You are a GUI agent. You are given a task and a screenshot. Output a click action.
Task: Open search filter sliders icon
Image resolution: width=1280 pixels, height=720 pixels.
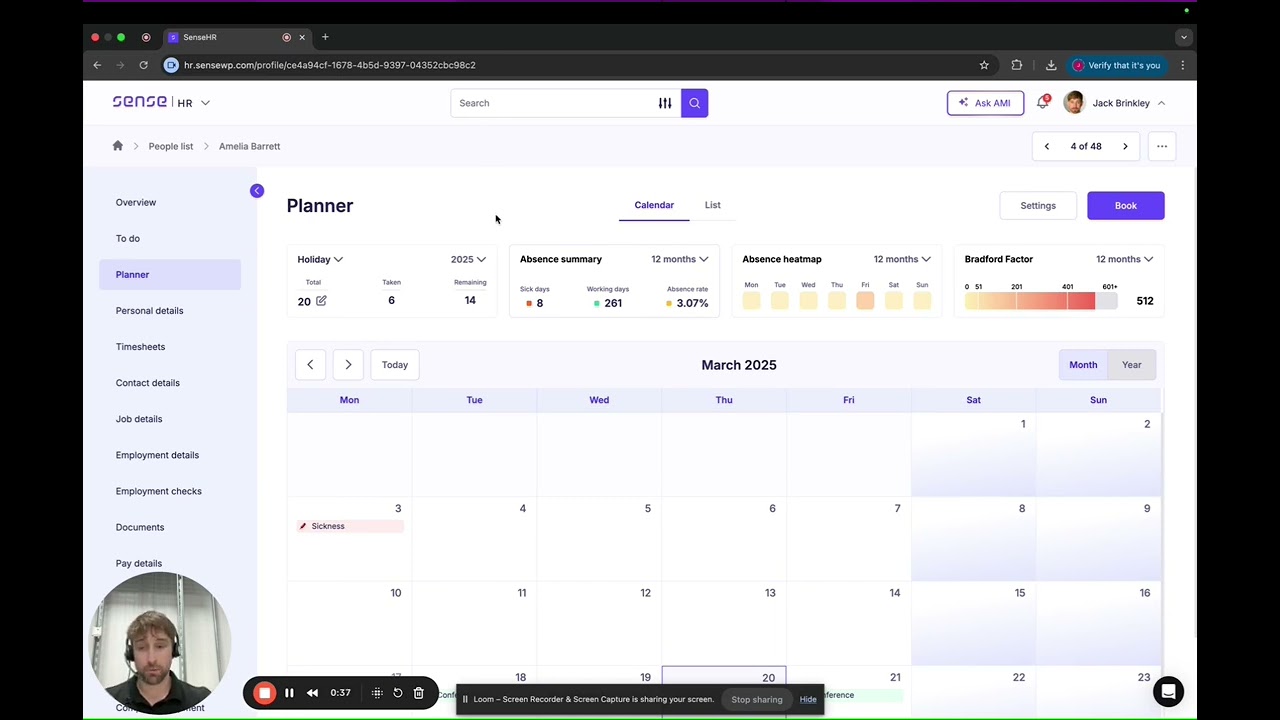pyautogui.click(x=665, y=103)
